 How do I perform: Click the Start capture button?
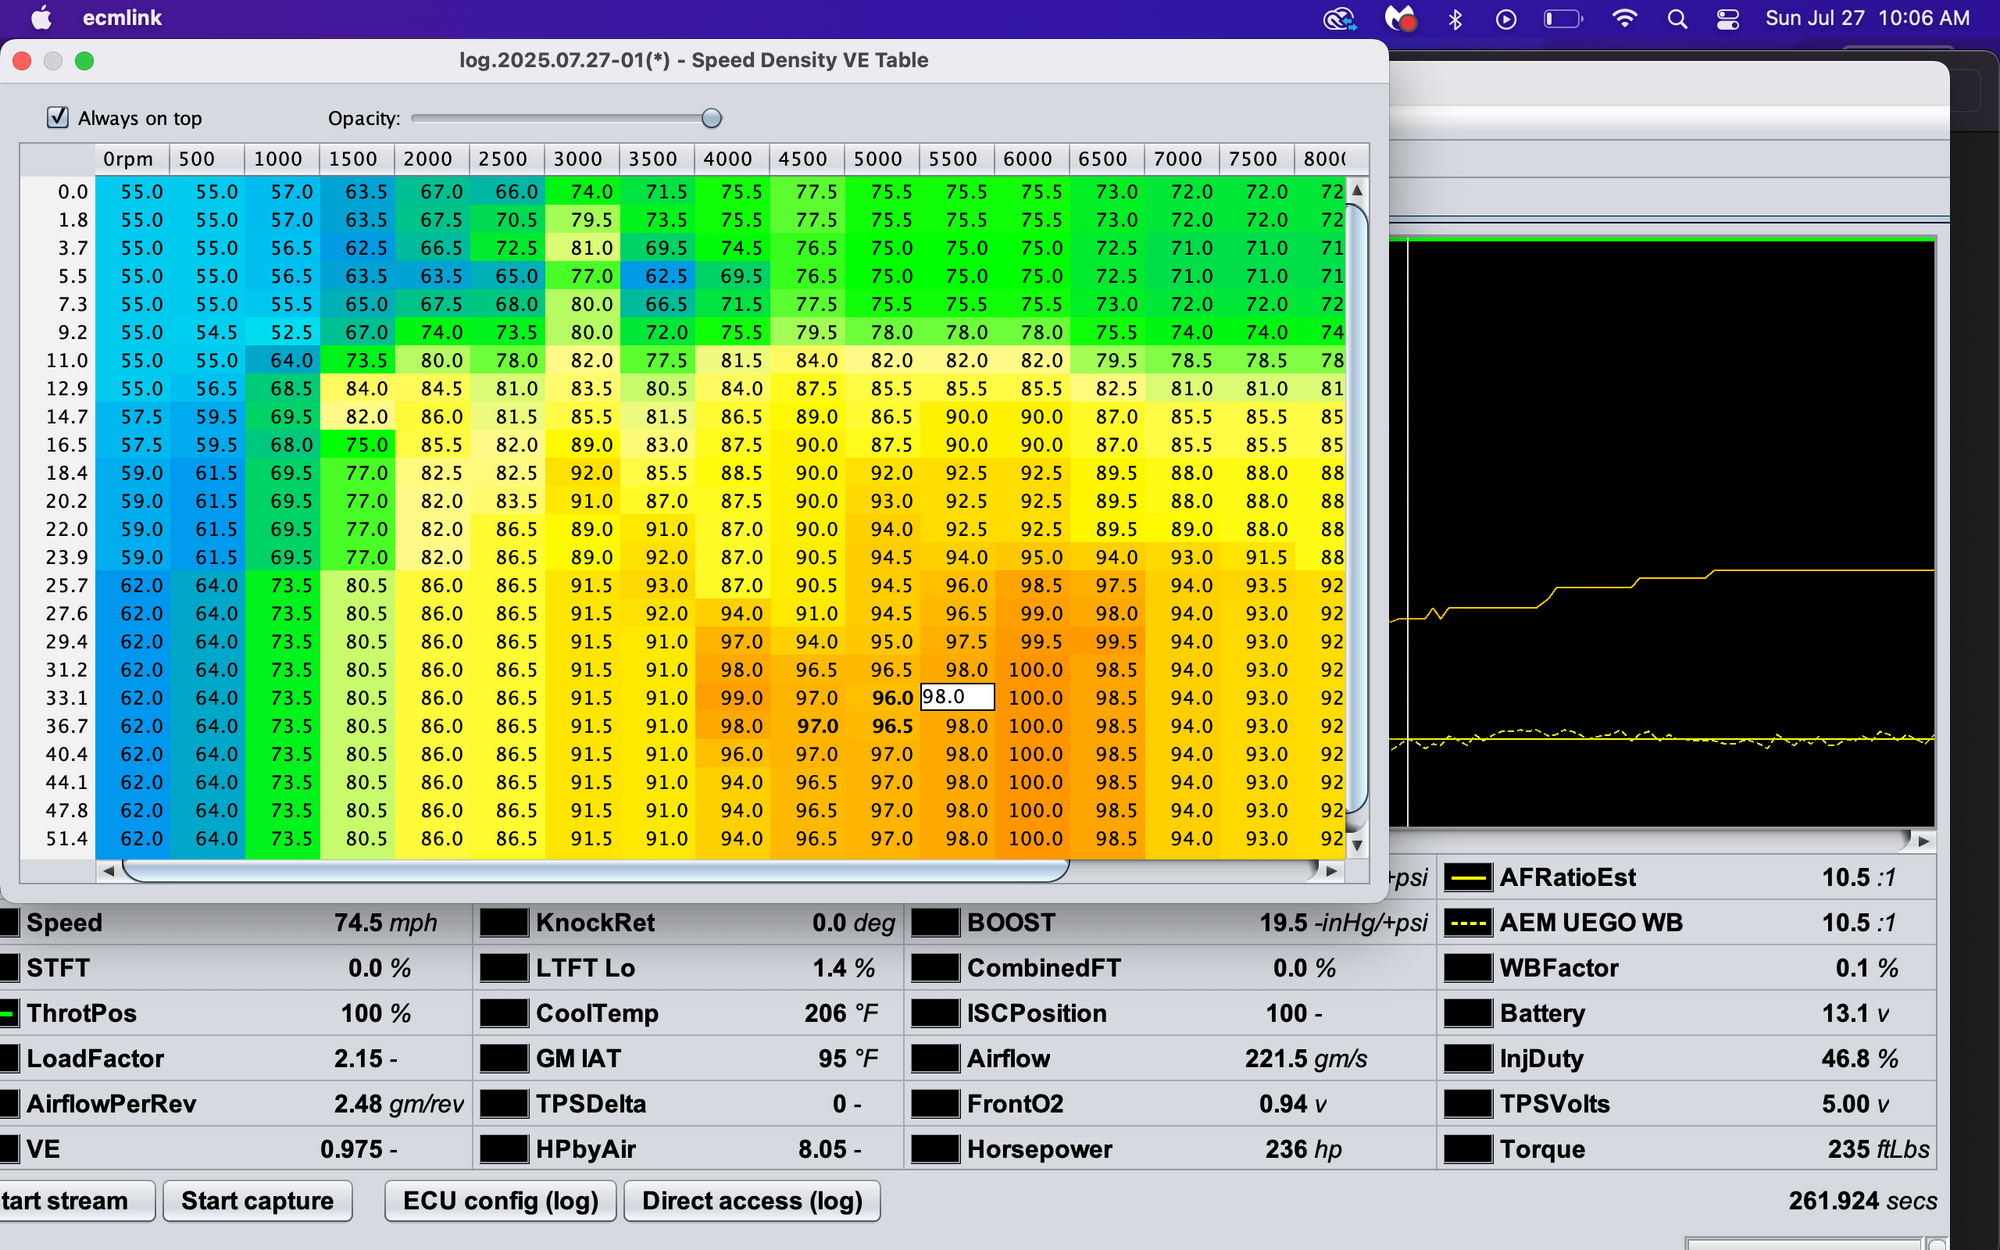pyautogui.click(x=258, y=1200)
